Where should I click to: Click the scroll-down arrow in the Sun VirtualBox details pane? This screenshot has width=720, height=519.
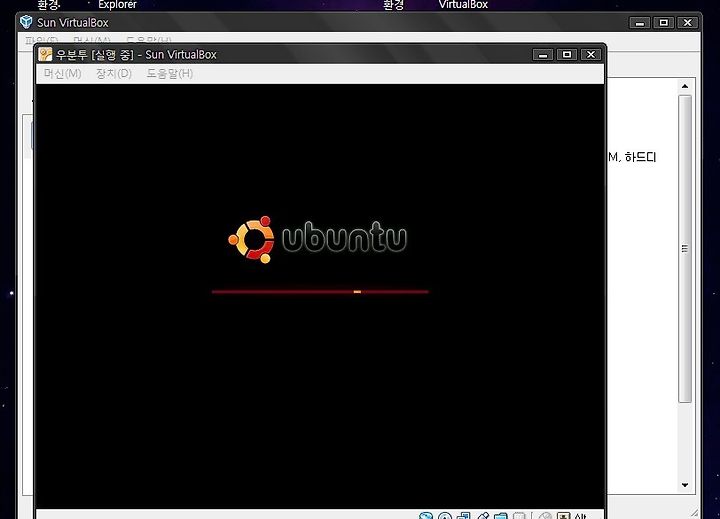685,485
